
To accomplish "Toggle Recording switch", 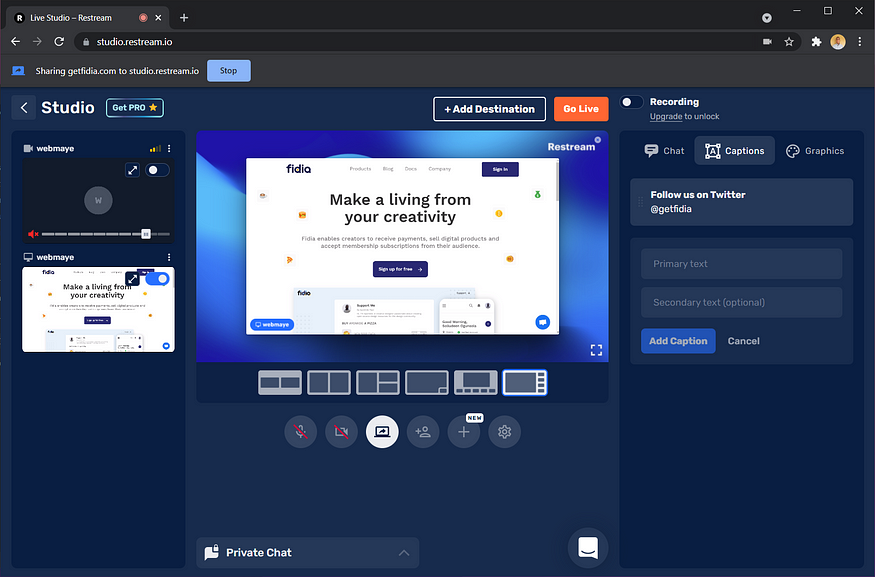I will pyautogui.click(x=632, y=102).
